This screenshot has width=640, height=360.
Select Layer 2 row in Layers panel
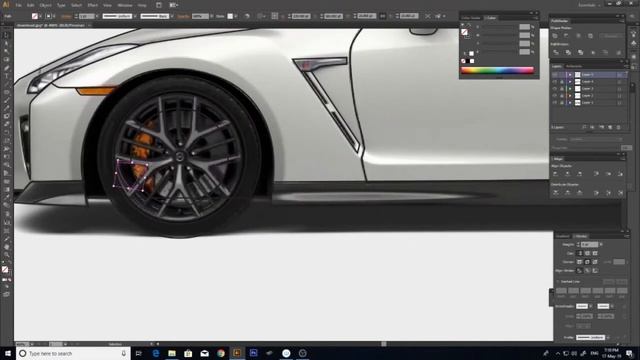coord(589,96)
